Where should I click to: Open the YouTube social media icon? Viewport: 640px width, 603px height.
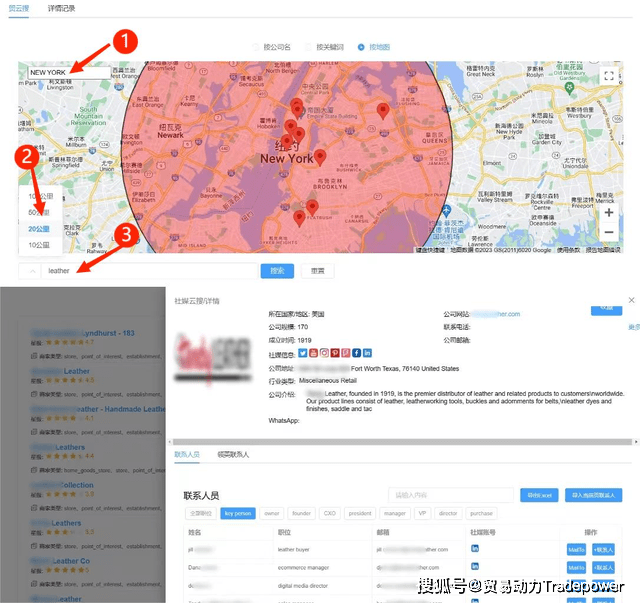point(313,353)
